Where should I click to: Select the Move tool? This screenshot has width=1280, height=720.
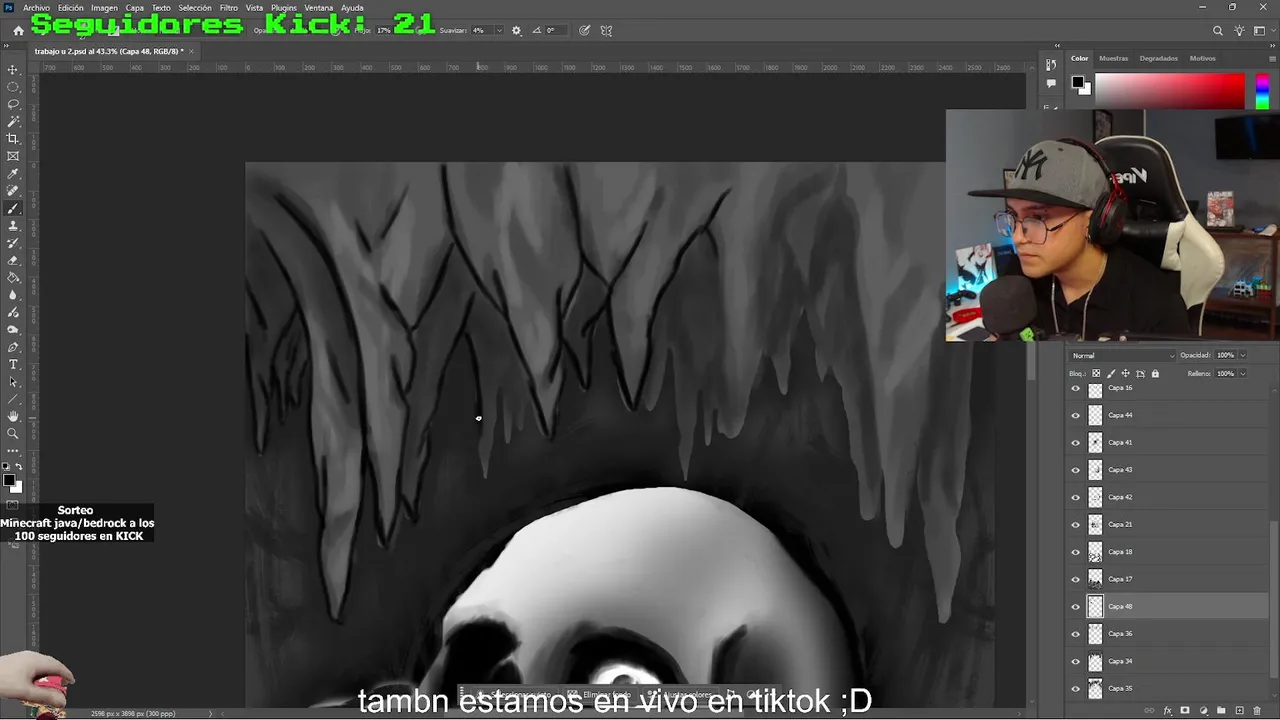click(13, 70)
